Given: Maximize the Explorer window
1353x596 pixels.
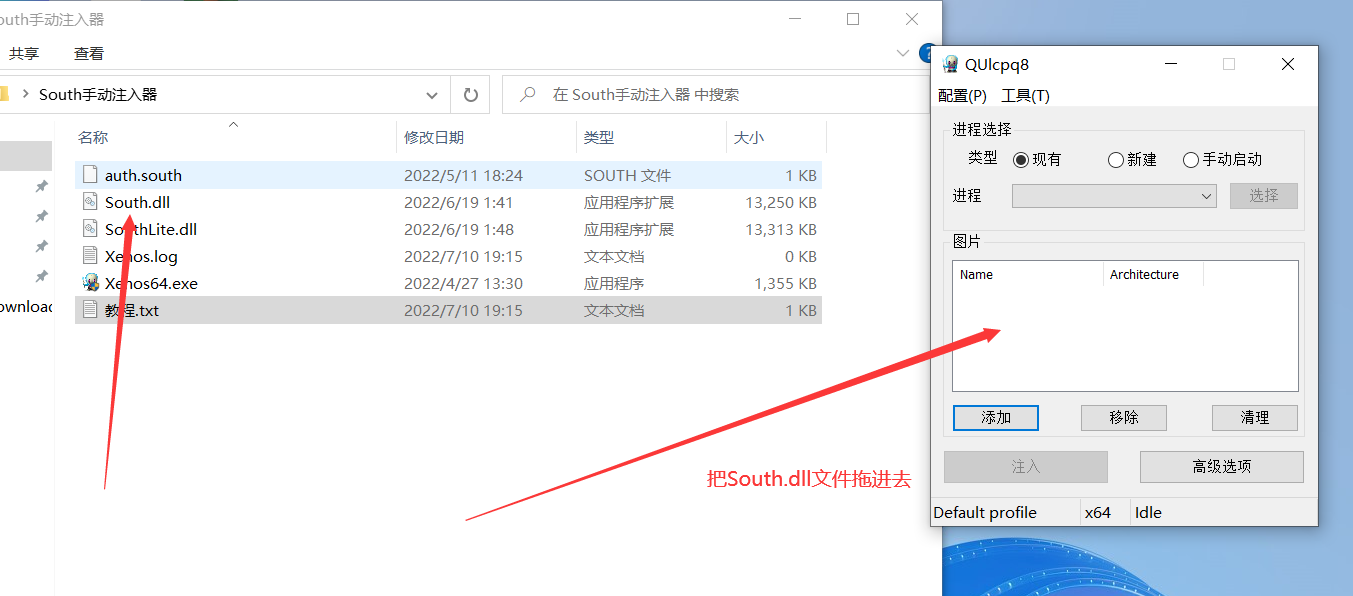Looking at the screenshot, I should 853,19.
